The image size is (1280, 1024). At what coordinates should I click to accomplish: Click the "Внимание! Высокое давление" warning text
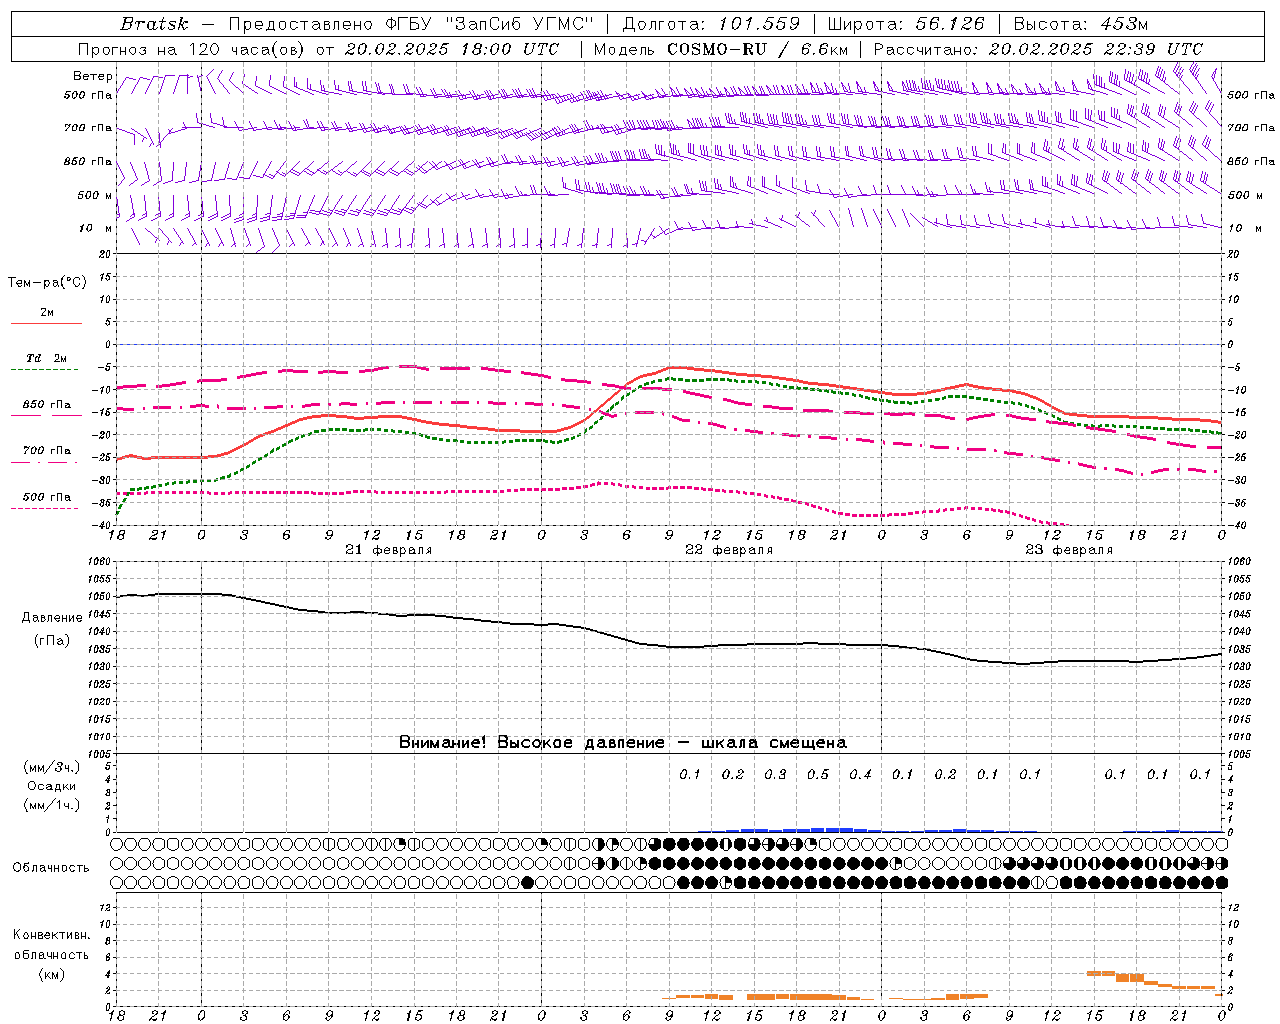[x=532, y=743]
